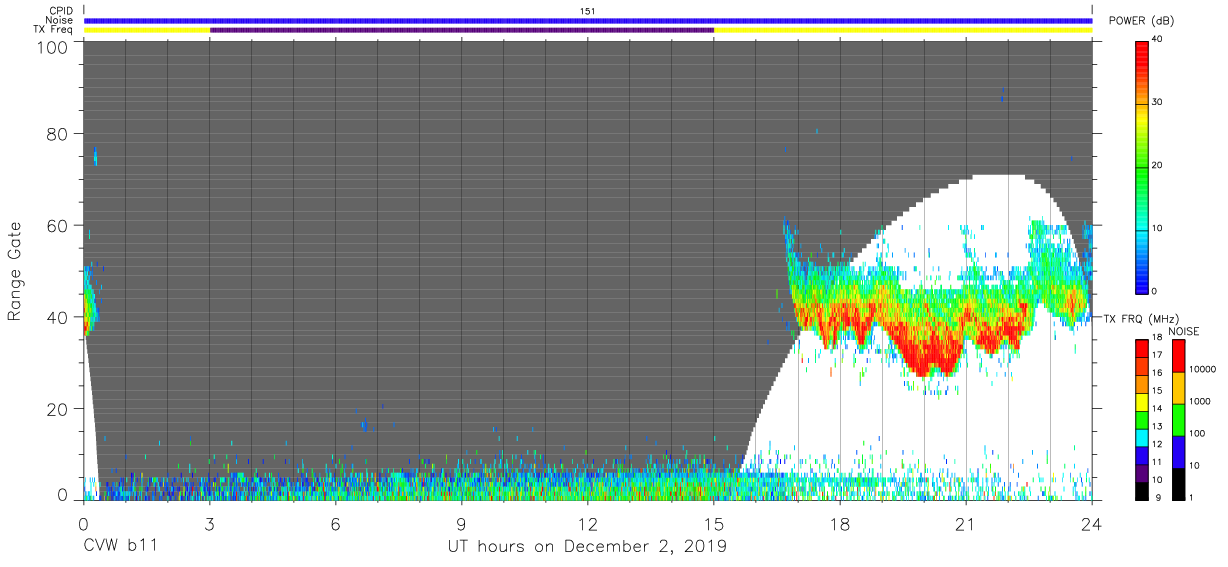Click the y-axis tick label '60'
This screenshot has height=567, width=1228.
pyautogui.click(x=59, y=225)
